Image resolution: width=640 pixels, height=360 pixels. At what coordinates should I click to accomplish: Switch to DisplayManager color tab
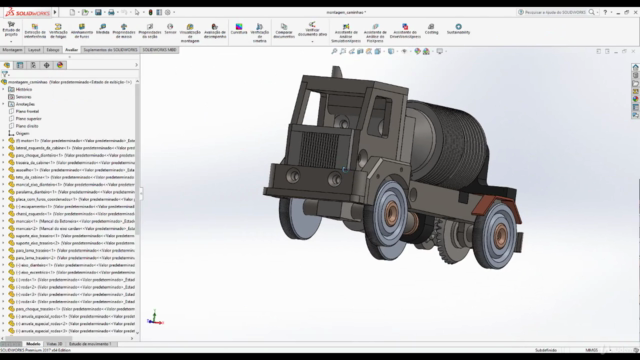(60, 65)
